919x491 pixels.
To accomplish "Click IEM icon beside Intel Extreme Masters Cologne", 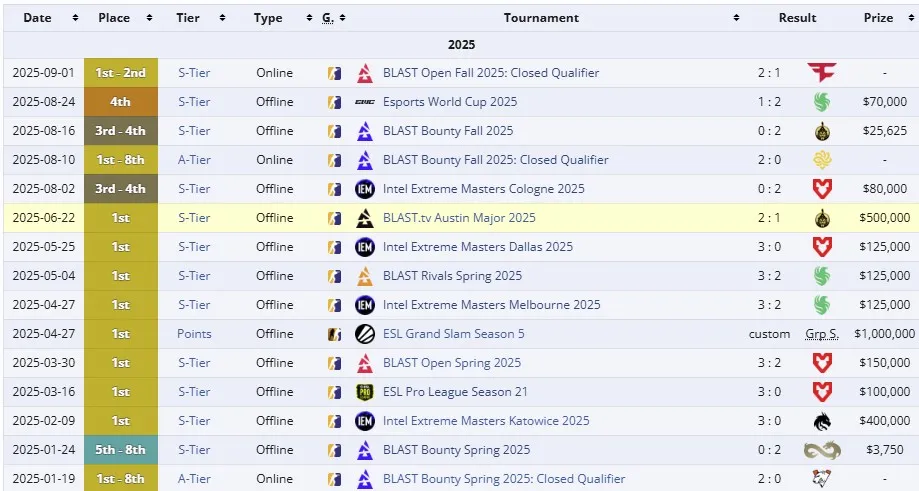I will [365, 189].
